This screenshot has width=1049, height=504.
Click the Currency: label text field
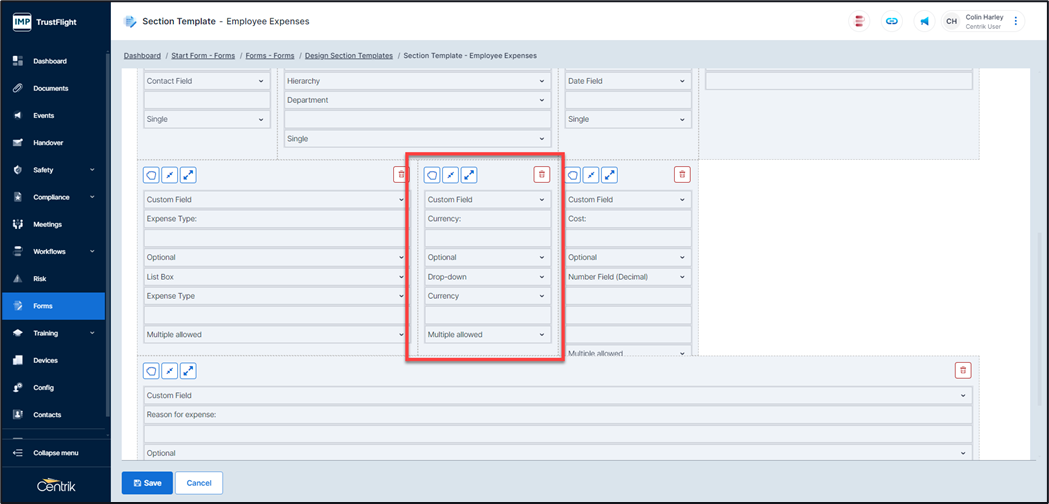tap(487, 218)
